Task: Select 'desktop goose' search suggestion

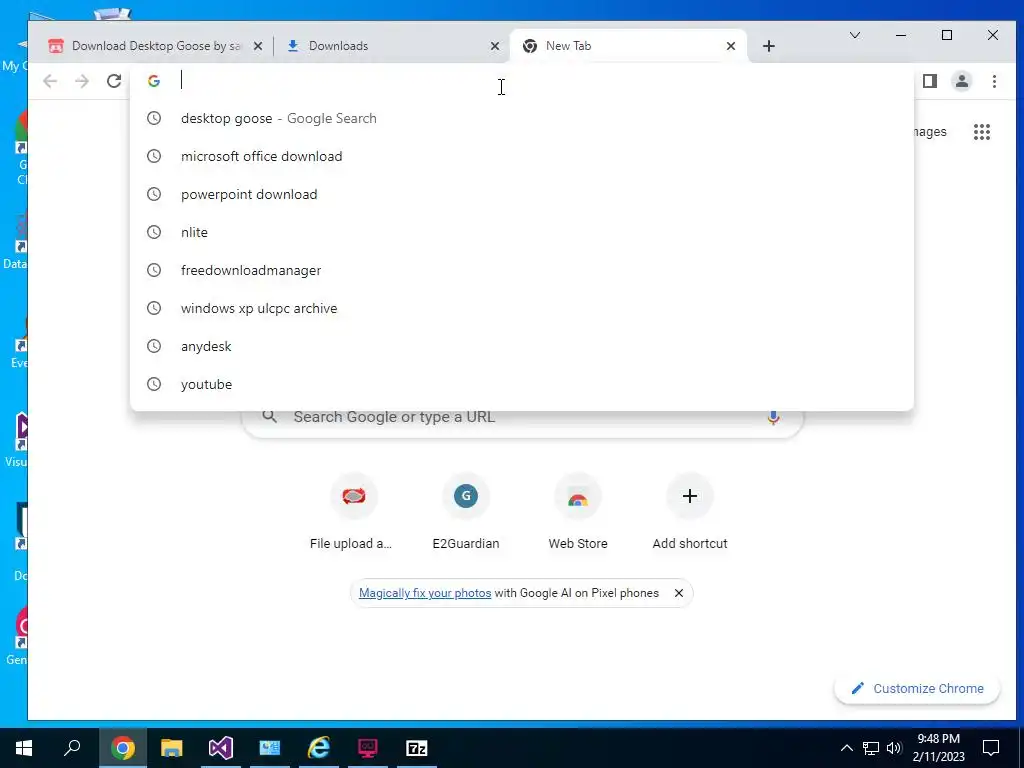Action: 522,118
